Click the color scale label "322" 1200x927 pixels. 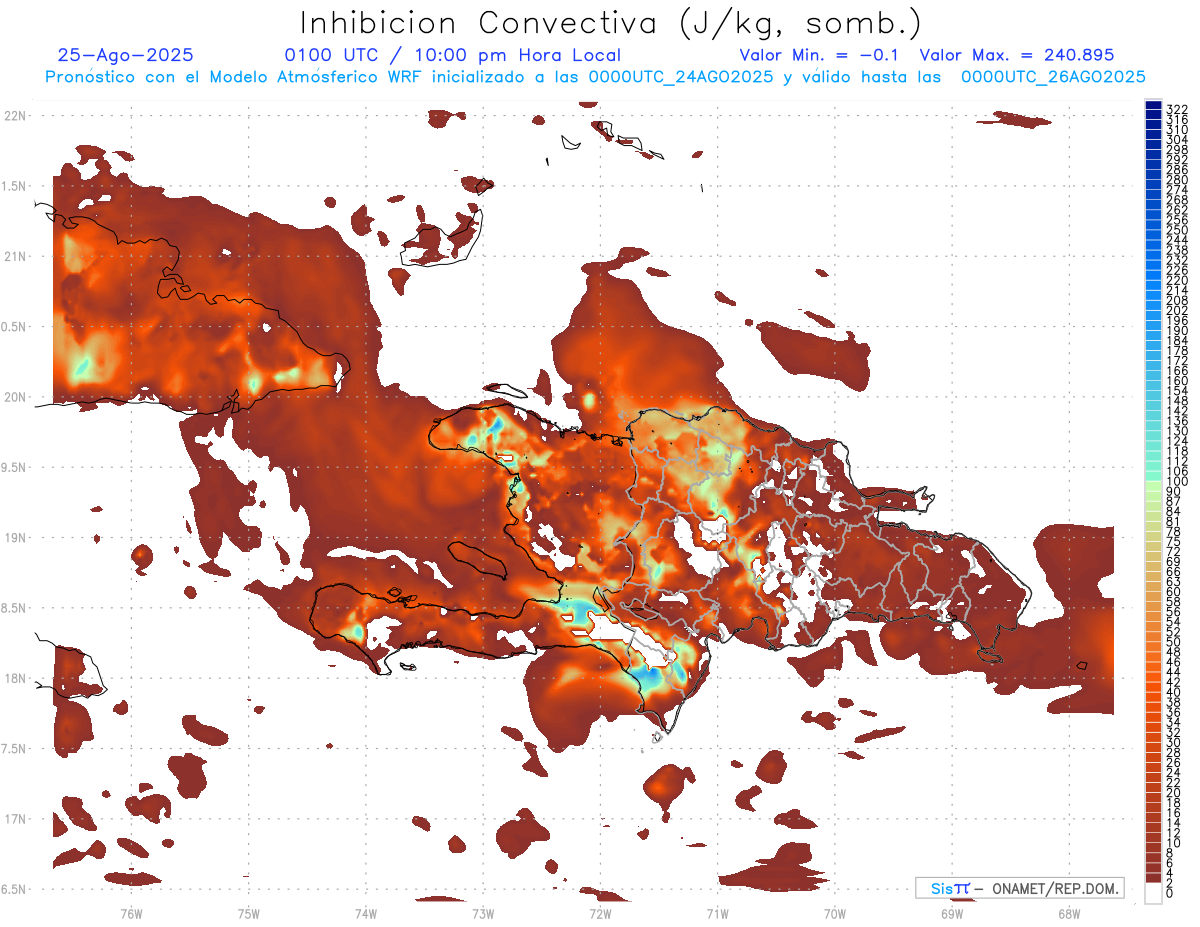pos(1177,108)
